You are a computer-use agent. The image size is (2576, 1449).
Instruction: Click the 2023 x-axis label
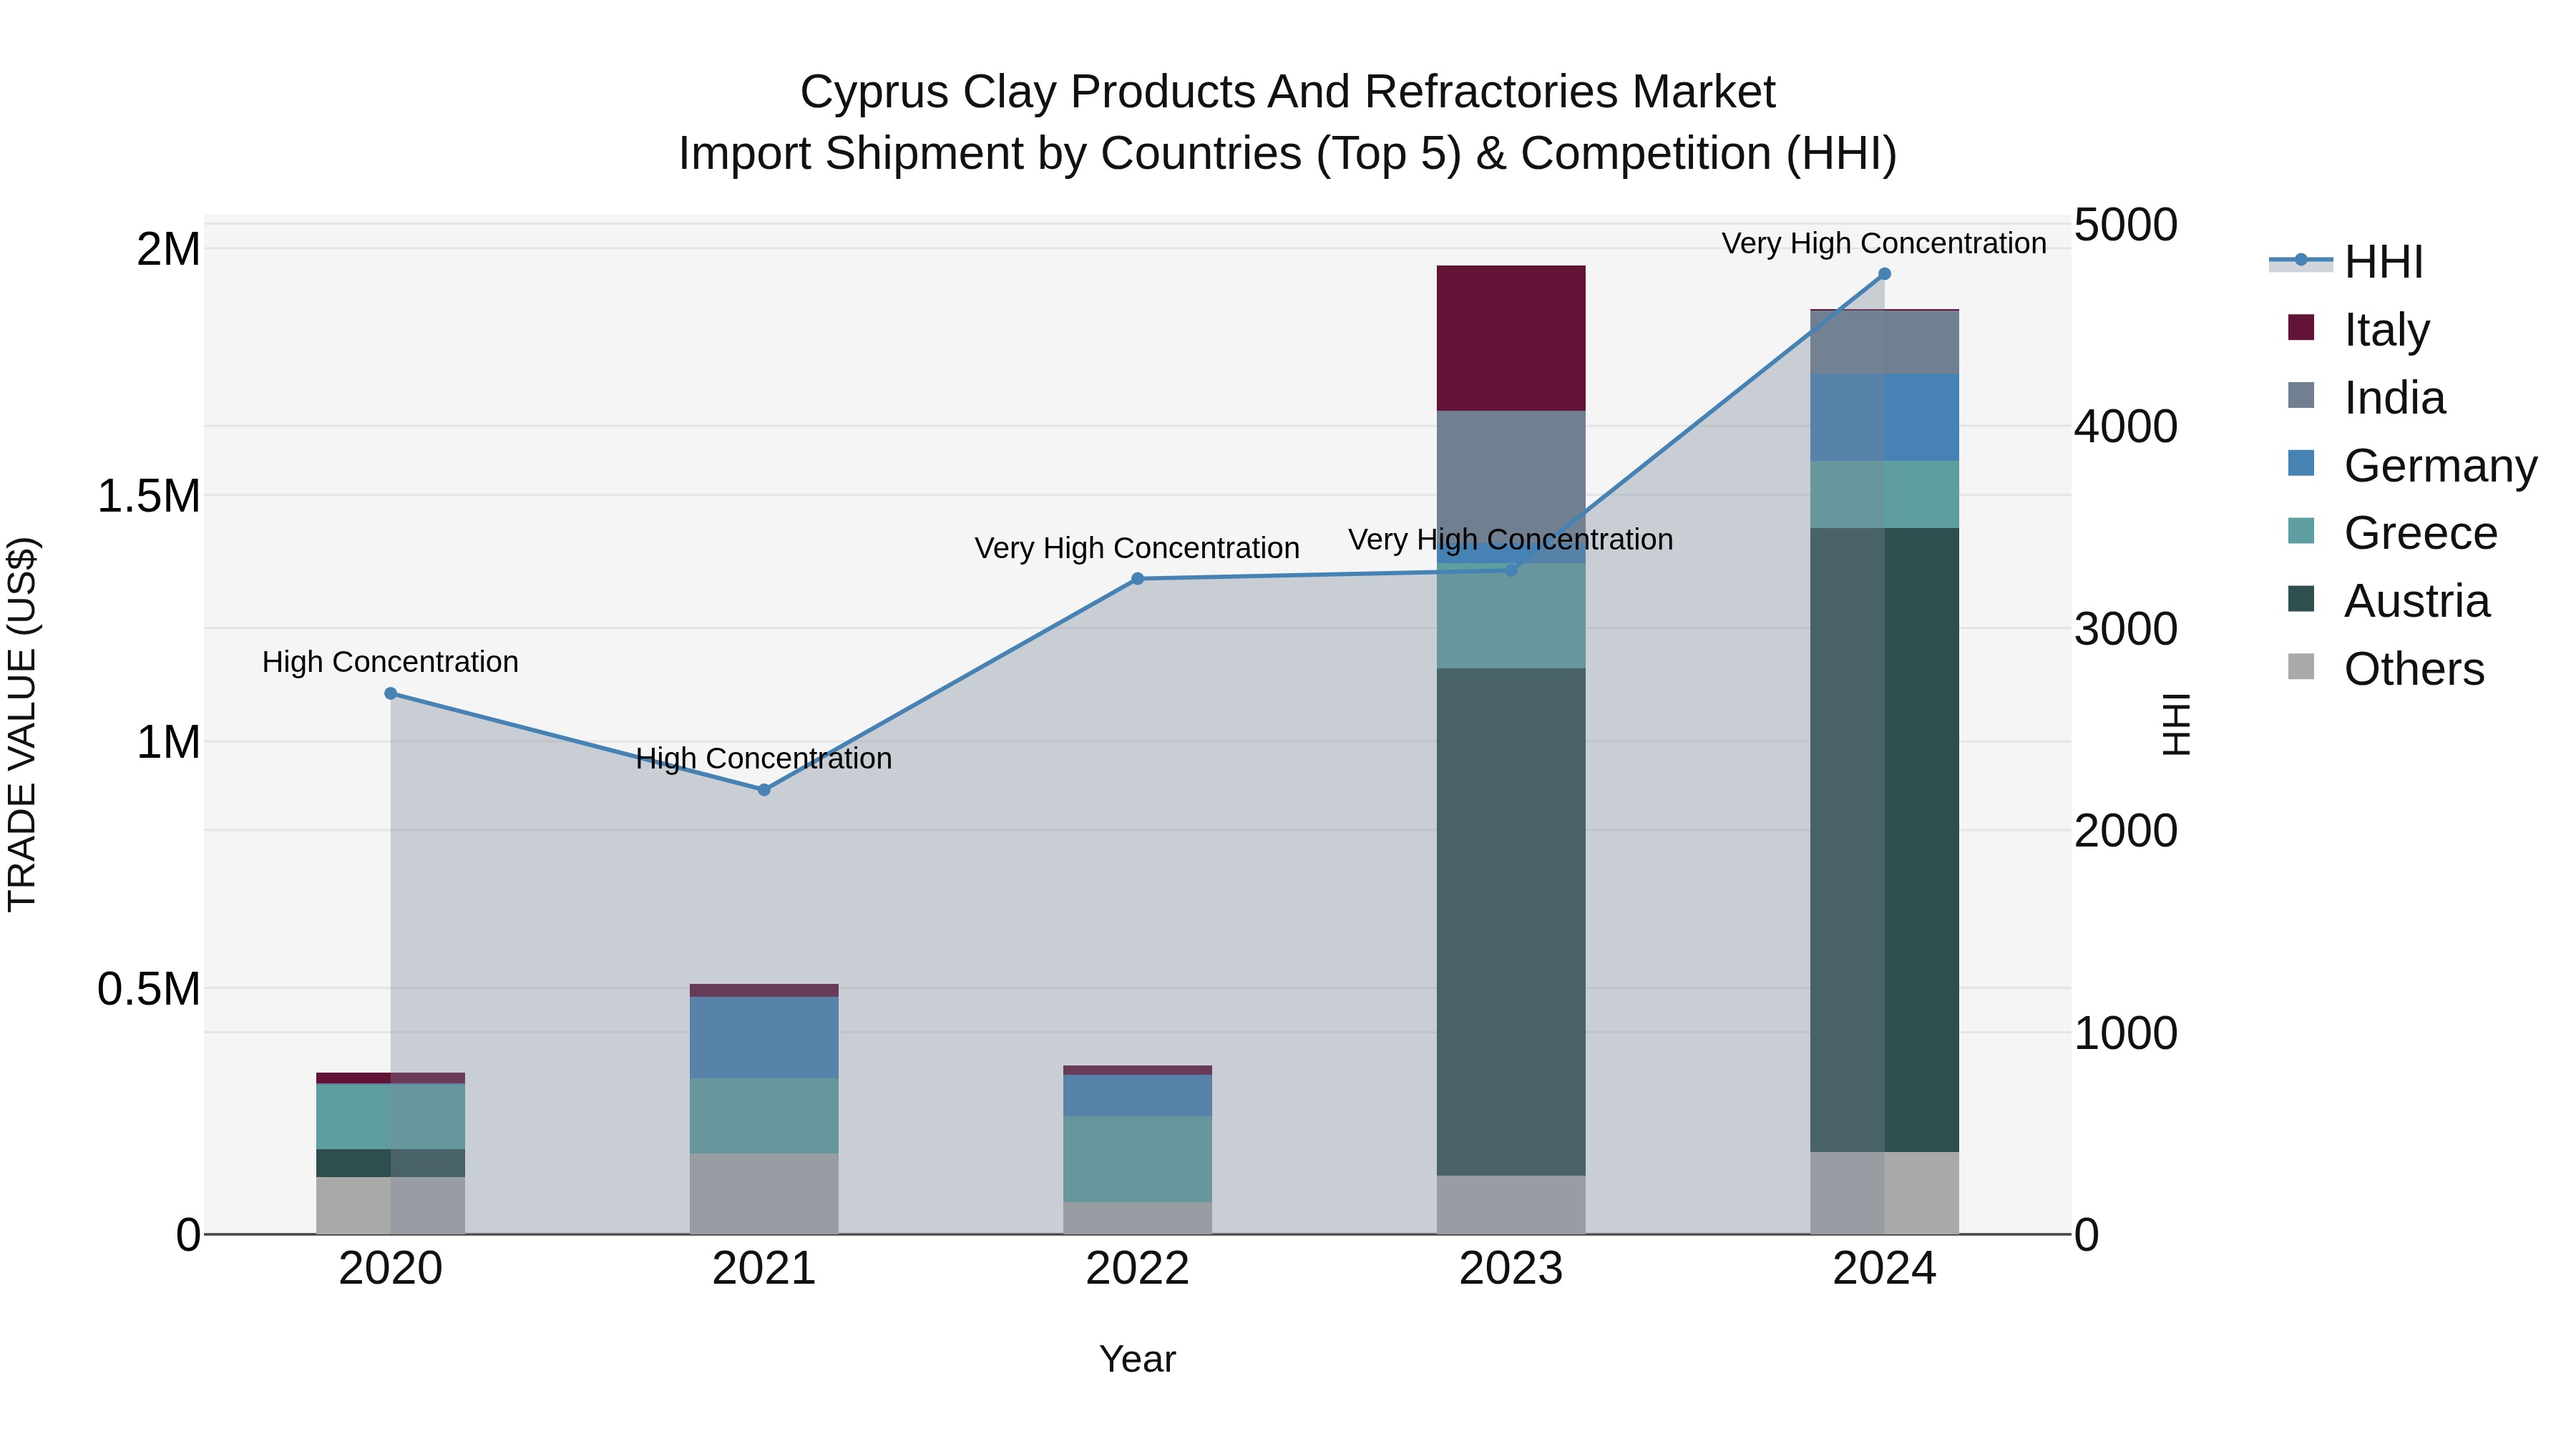(x=1511, y=1269)
